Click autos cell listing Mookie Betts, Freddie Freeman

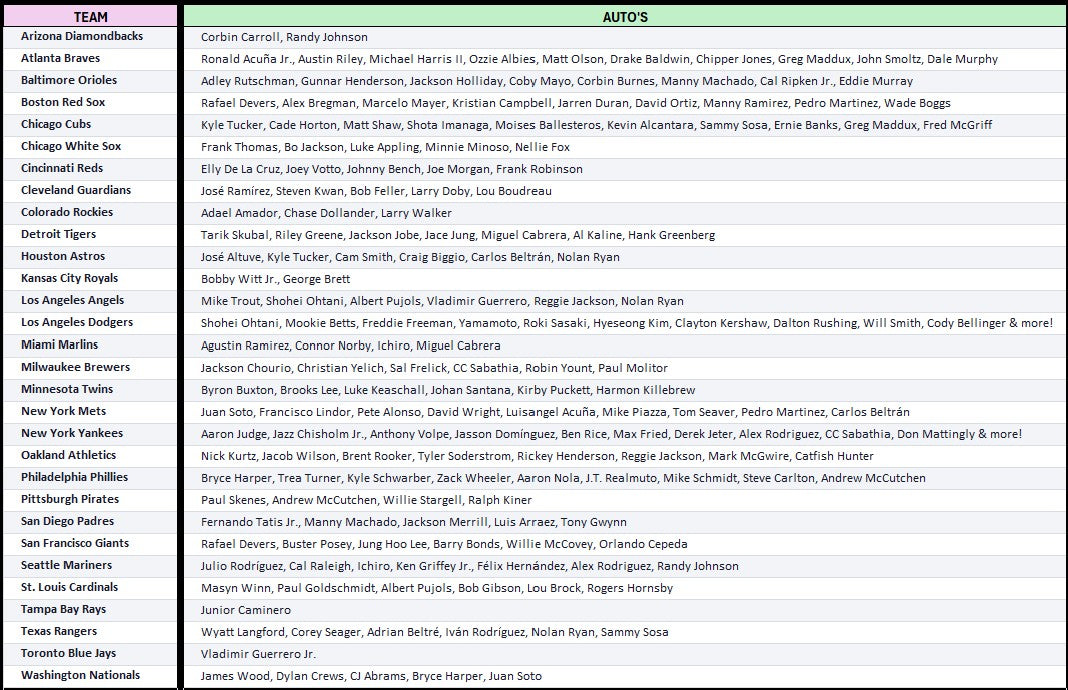coord(625,323)
